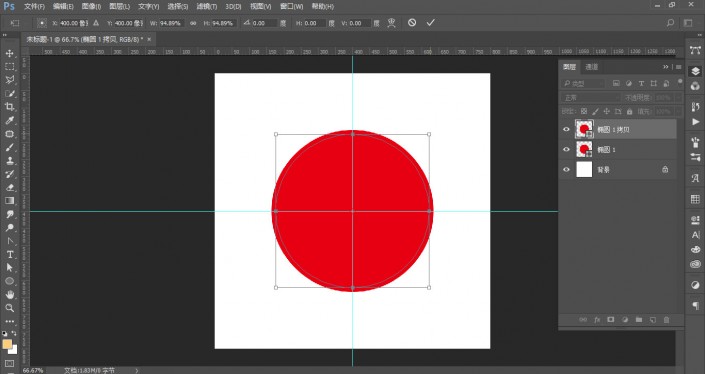Cancel the transform with the circle-slash icon
705x374 pixels.
tap(412, 22)
